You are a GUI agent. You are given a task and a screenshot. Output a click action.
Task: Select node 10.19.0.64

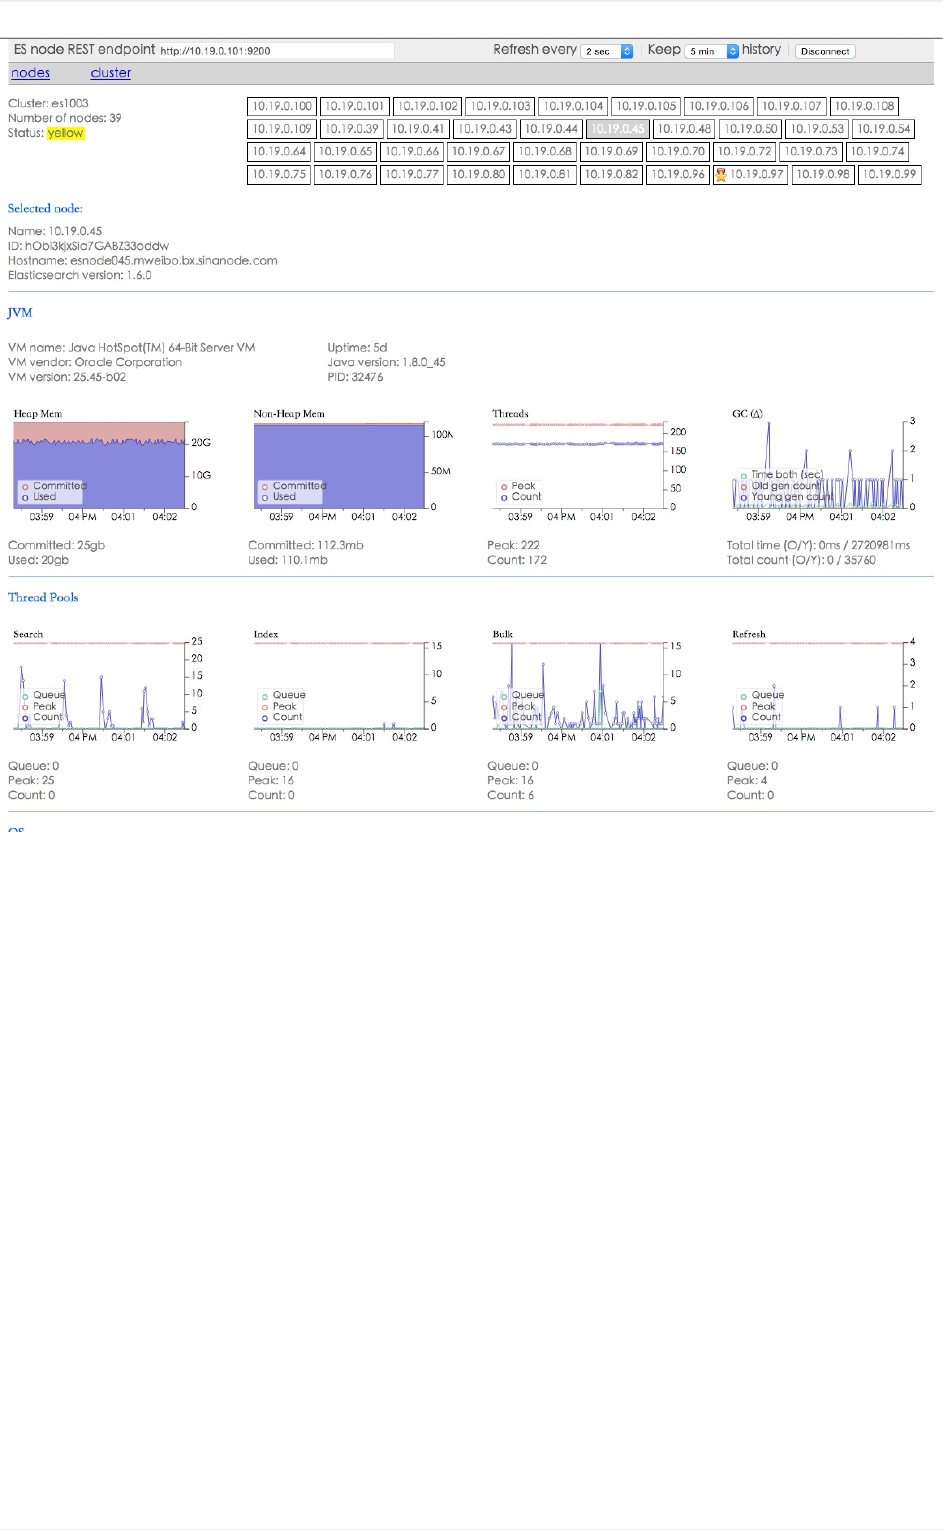pyautogui.click(x=279, y=152)
